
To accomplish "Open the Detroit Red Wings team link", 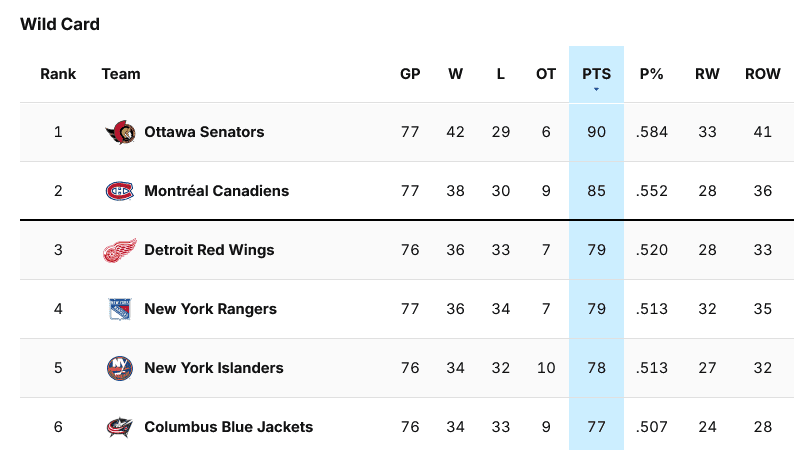I will pos(209,250).
